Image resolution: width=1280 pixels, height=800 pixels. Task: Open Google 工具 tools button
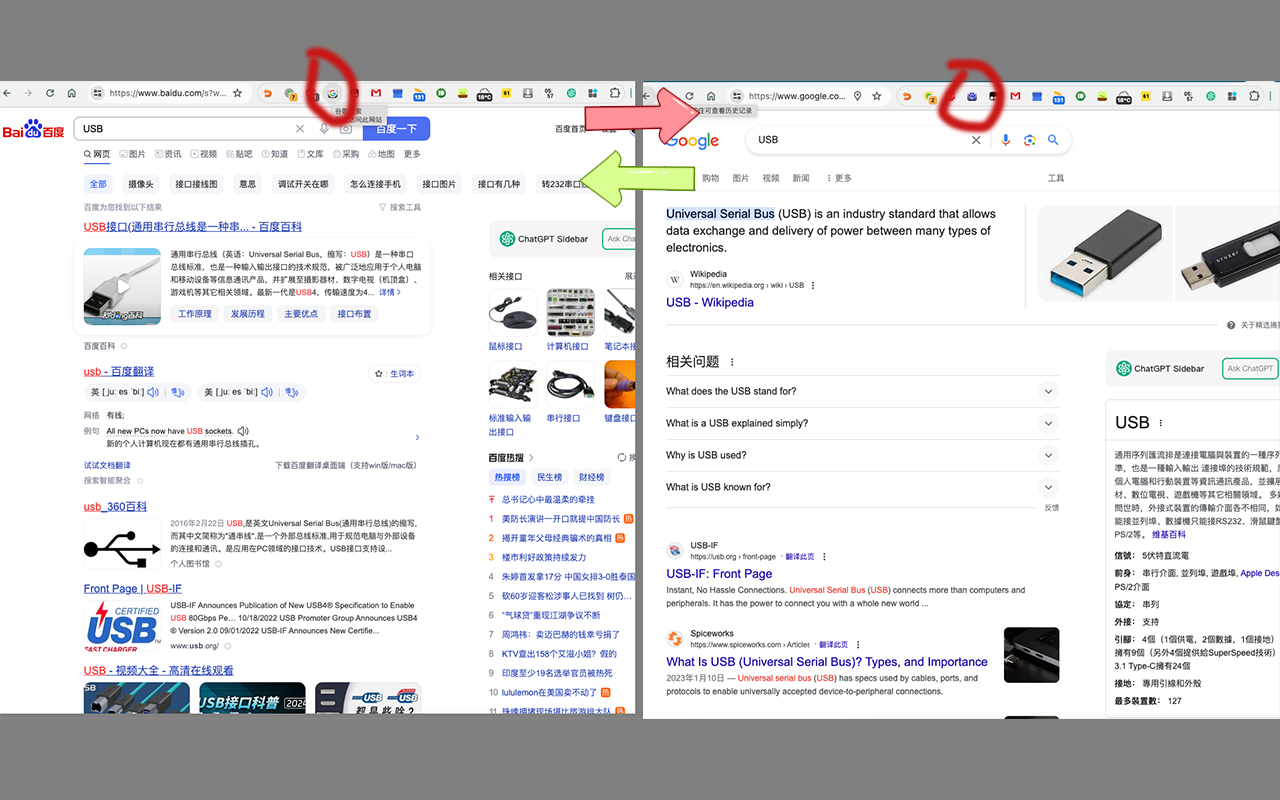(1056, 178)
